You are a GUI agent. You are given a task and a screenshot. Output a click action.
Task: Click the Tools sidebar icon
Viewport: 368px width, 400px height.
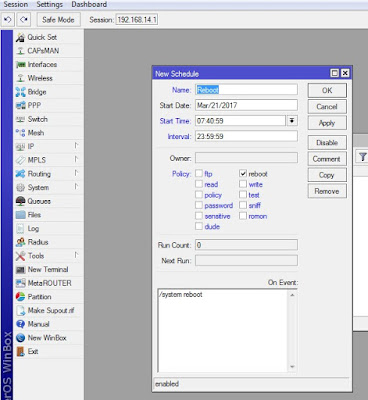click(20, 256)
